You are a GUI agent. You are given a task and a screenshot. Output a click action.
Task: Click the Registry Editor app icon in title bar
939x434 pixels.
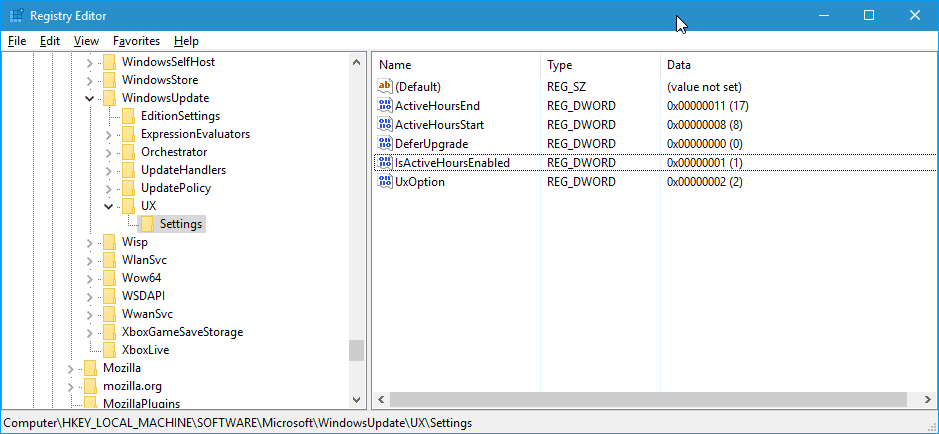coord(16,16)
